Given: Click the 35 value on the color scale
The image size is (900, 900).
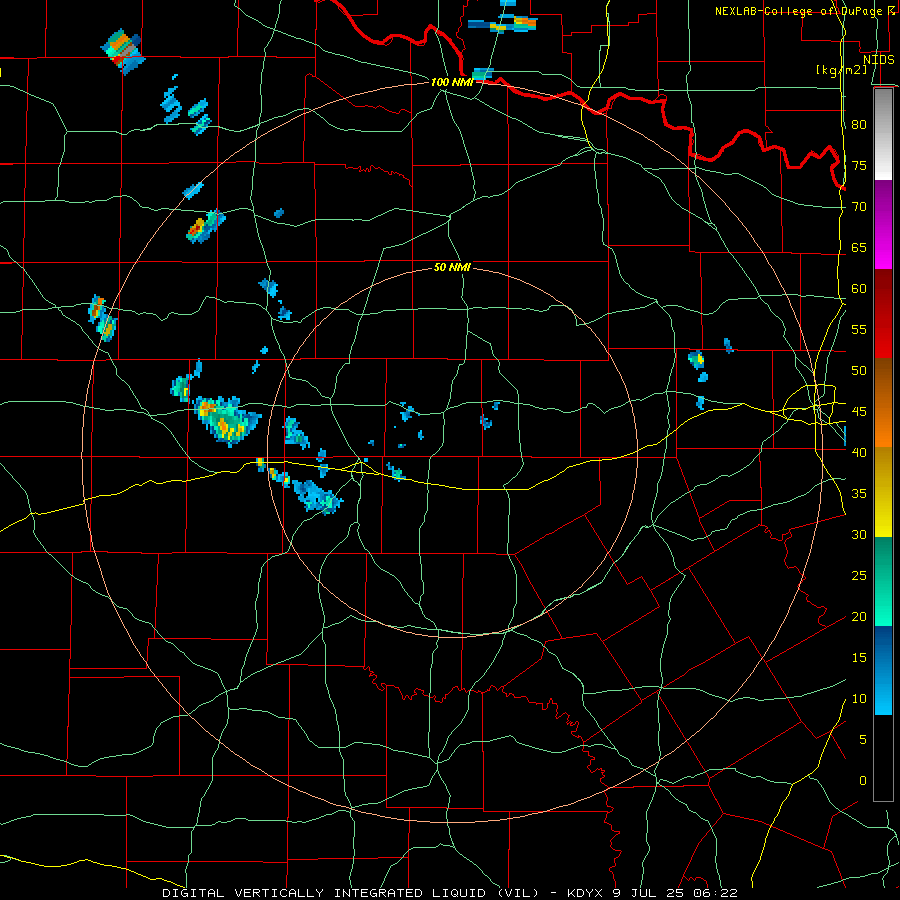Looking at the screenshot, I should tap(859, 494).
